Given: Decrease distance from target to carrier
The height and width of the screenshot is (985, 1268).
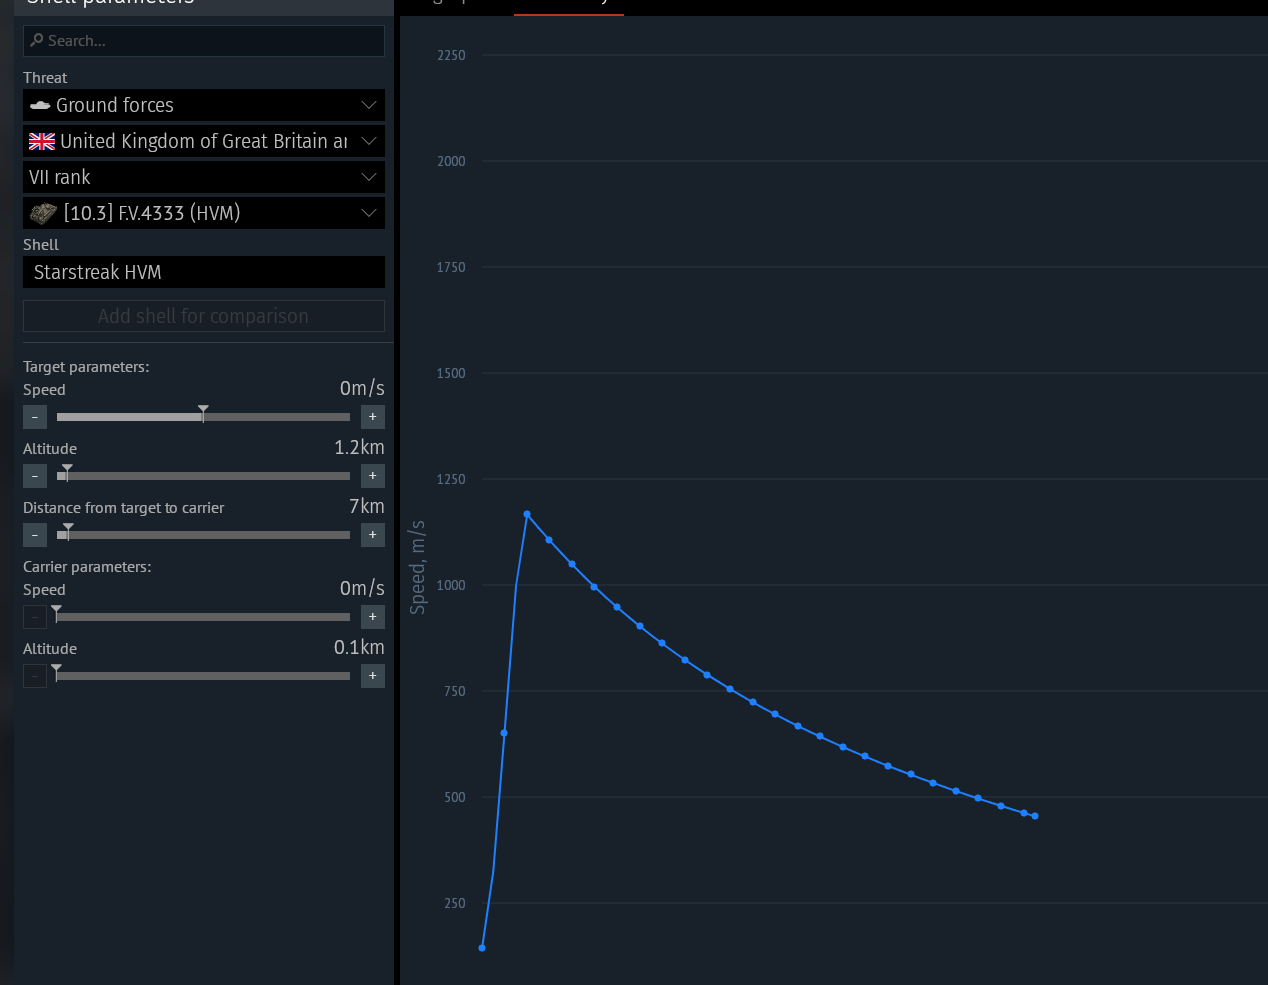Looking at the screenshot, I should click(x=35, y=535).
